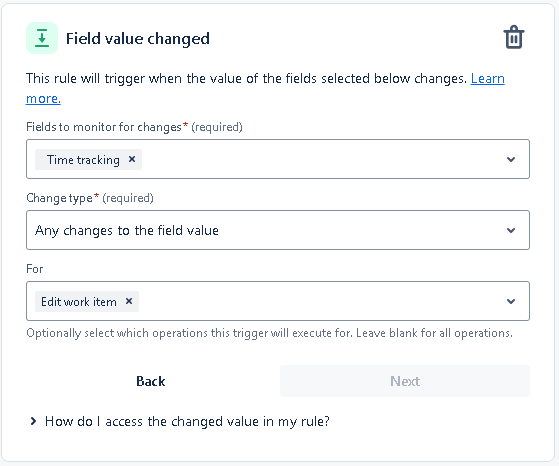Open the Fields to monitor dropdown chevron
559x466 pixels.
511,159
